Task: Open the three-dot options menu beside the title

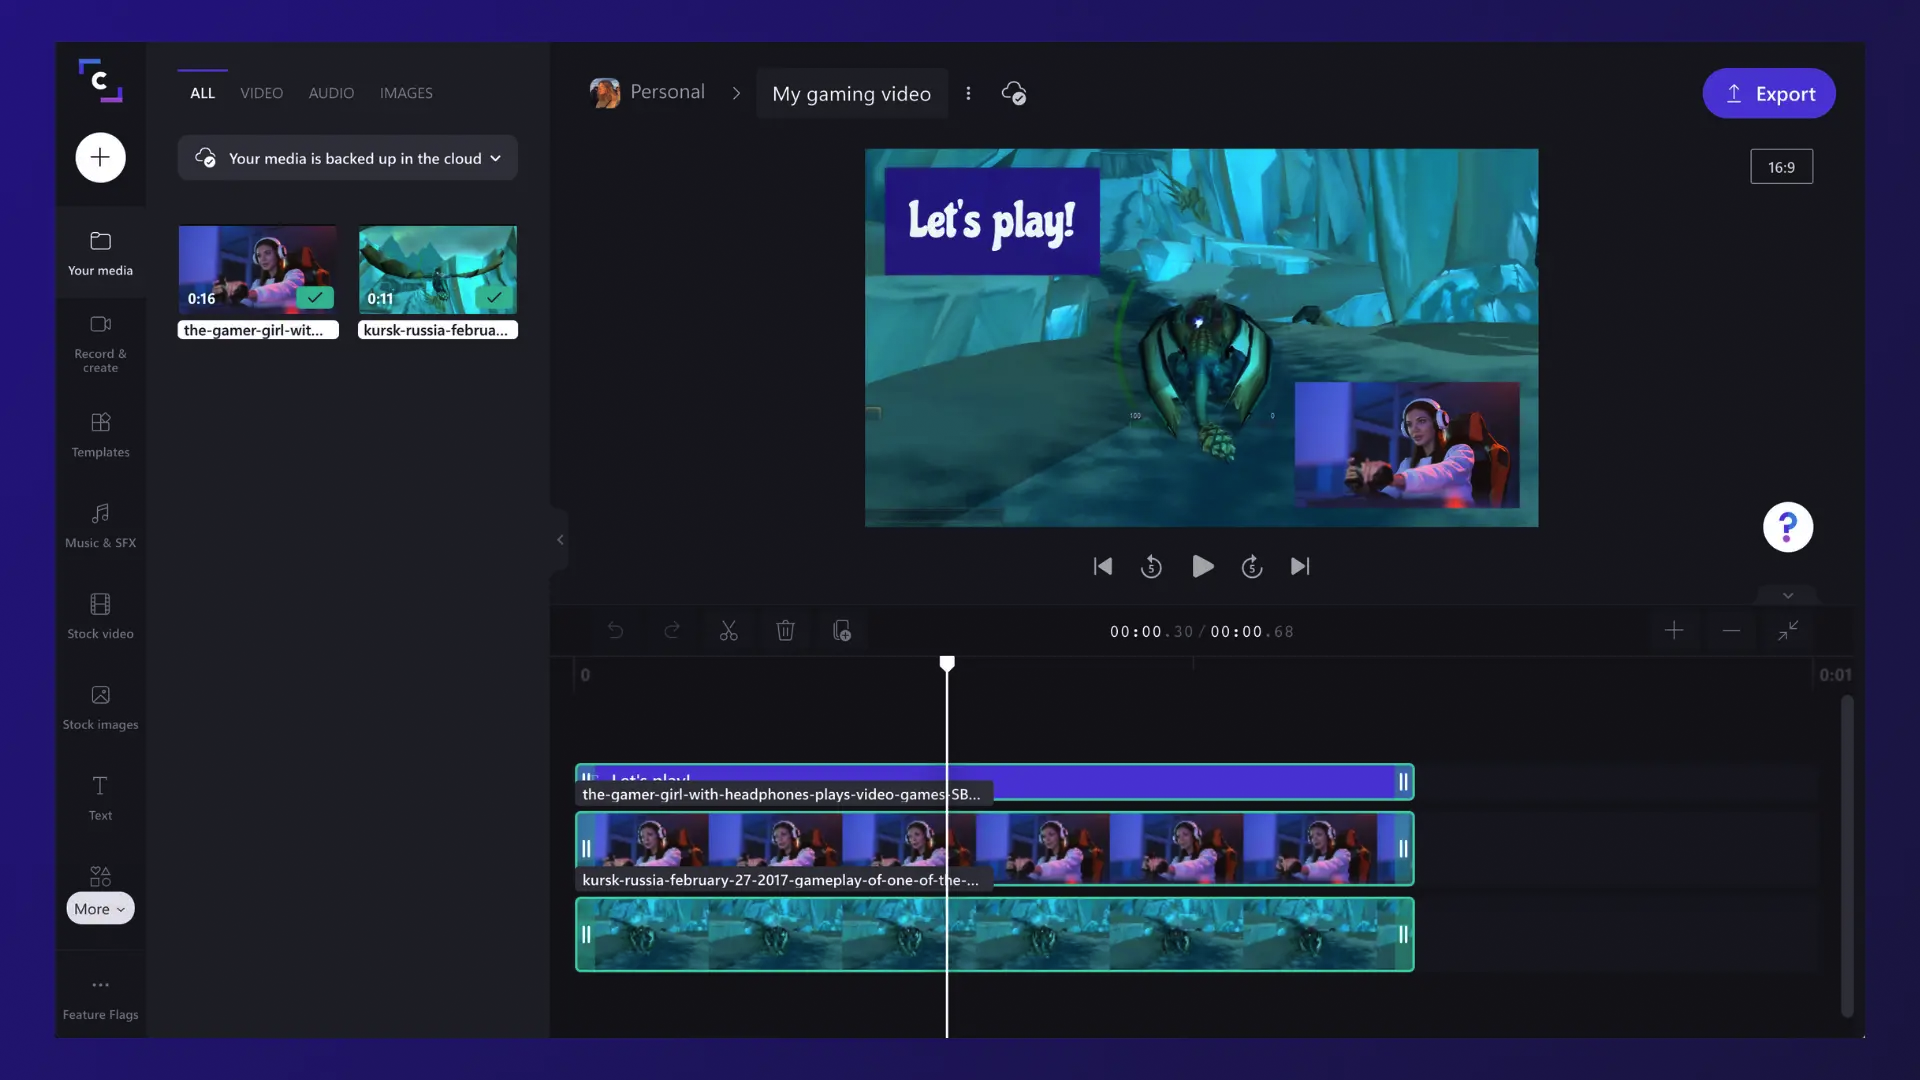Action: [967, 93]
